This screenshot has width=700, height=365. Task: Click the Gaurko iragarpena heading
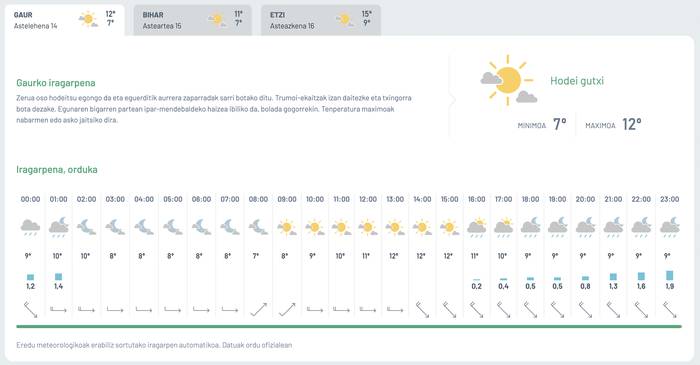click(x=56, y=83)
